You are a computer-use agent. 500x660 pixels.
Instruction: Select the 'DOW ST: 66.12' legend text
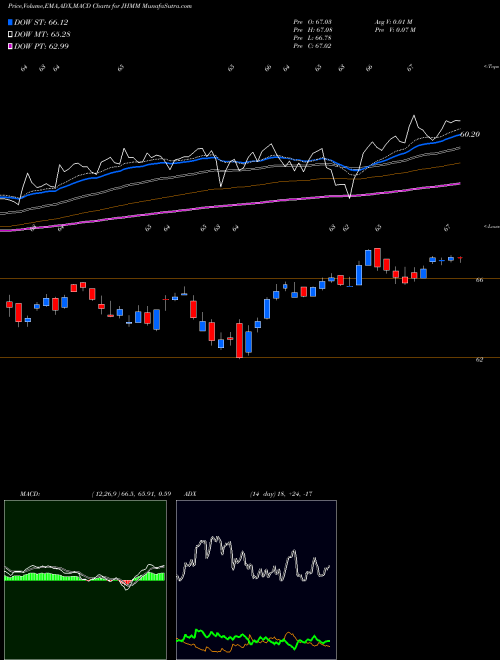tap(41, 22)
